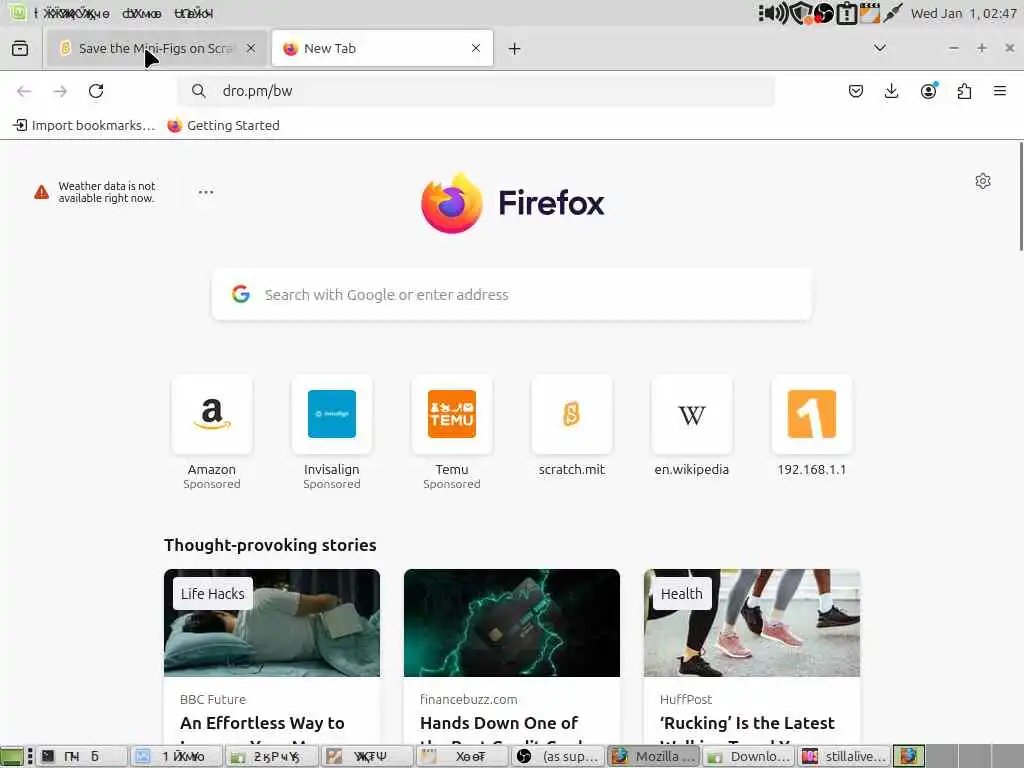Click the Firefox View icon beside the tabs
Viewport: 1024px width, 768px height.
(20, 48)
